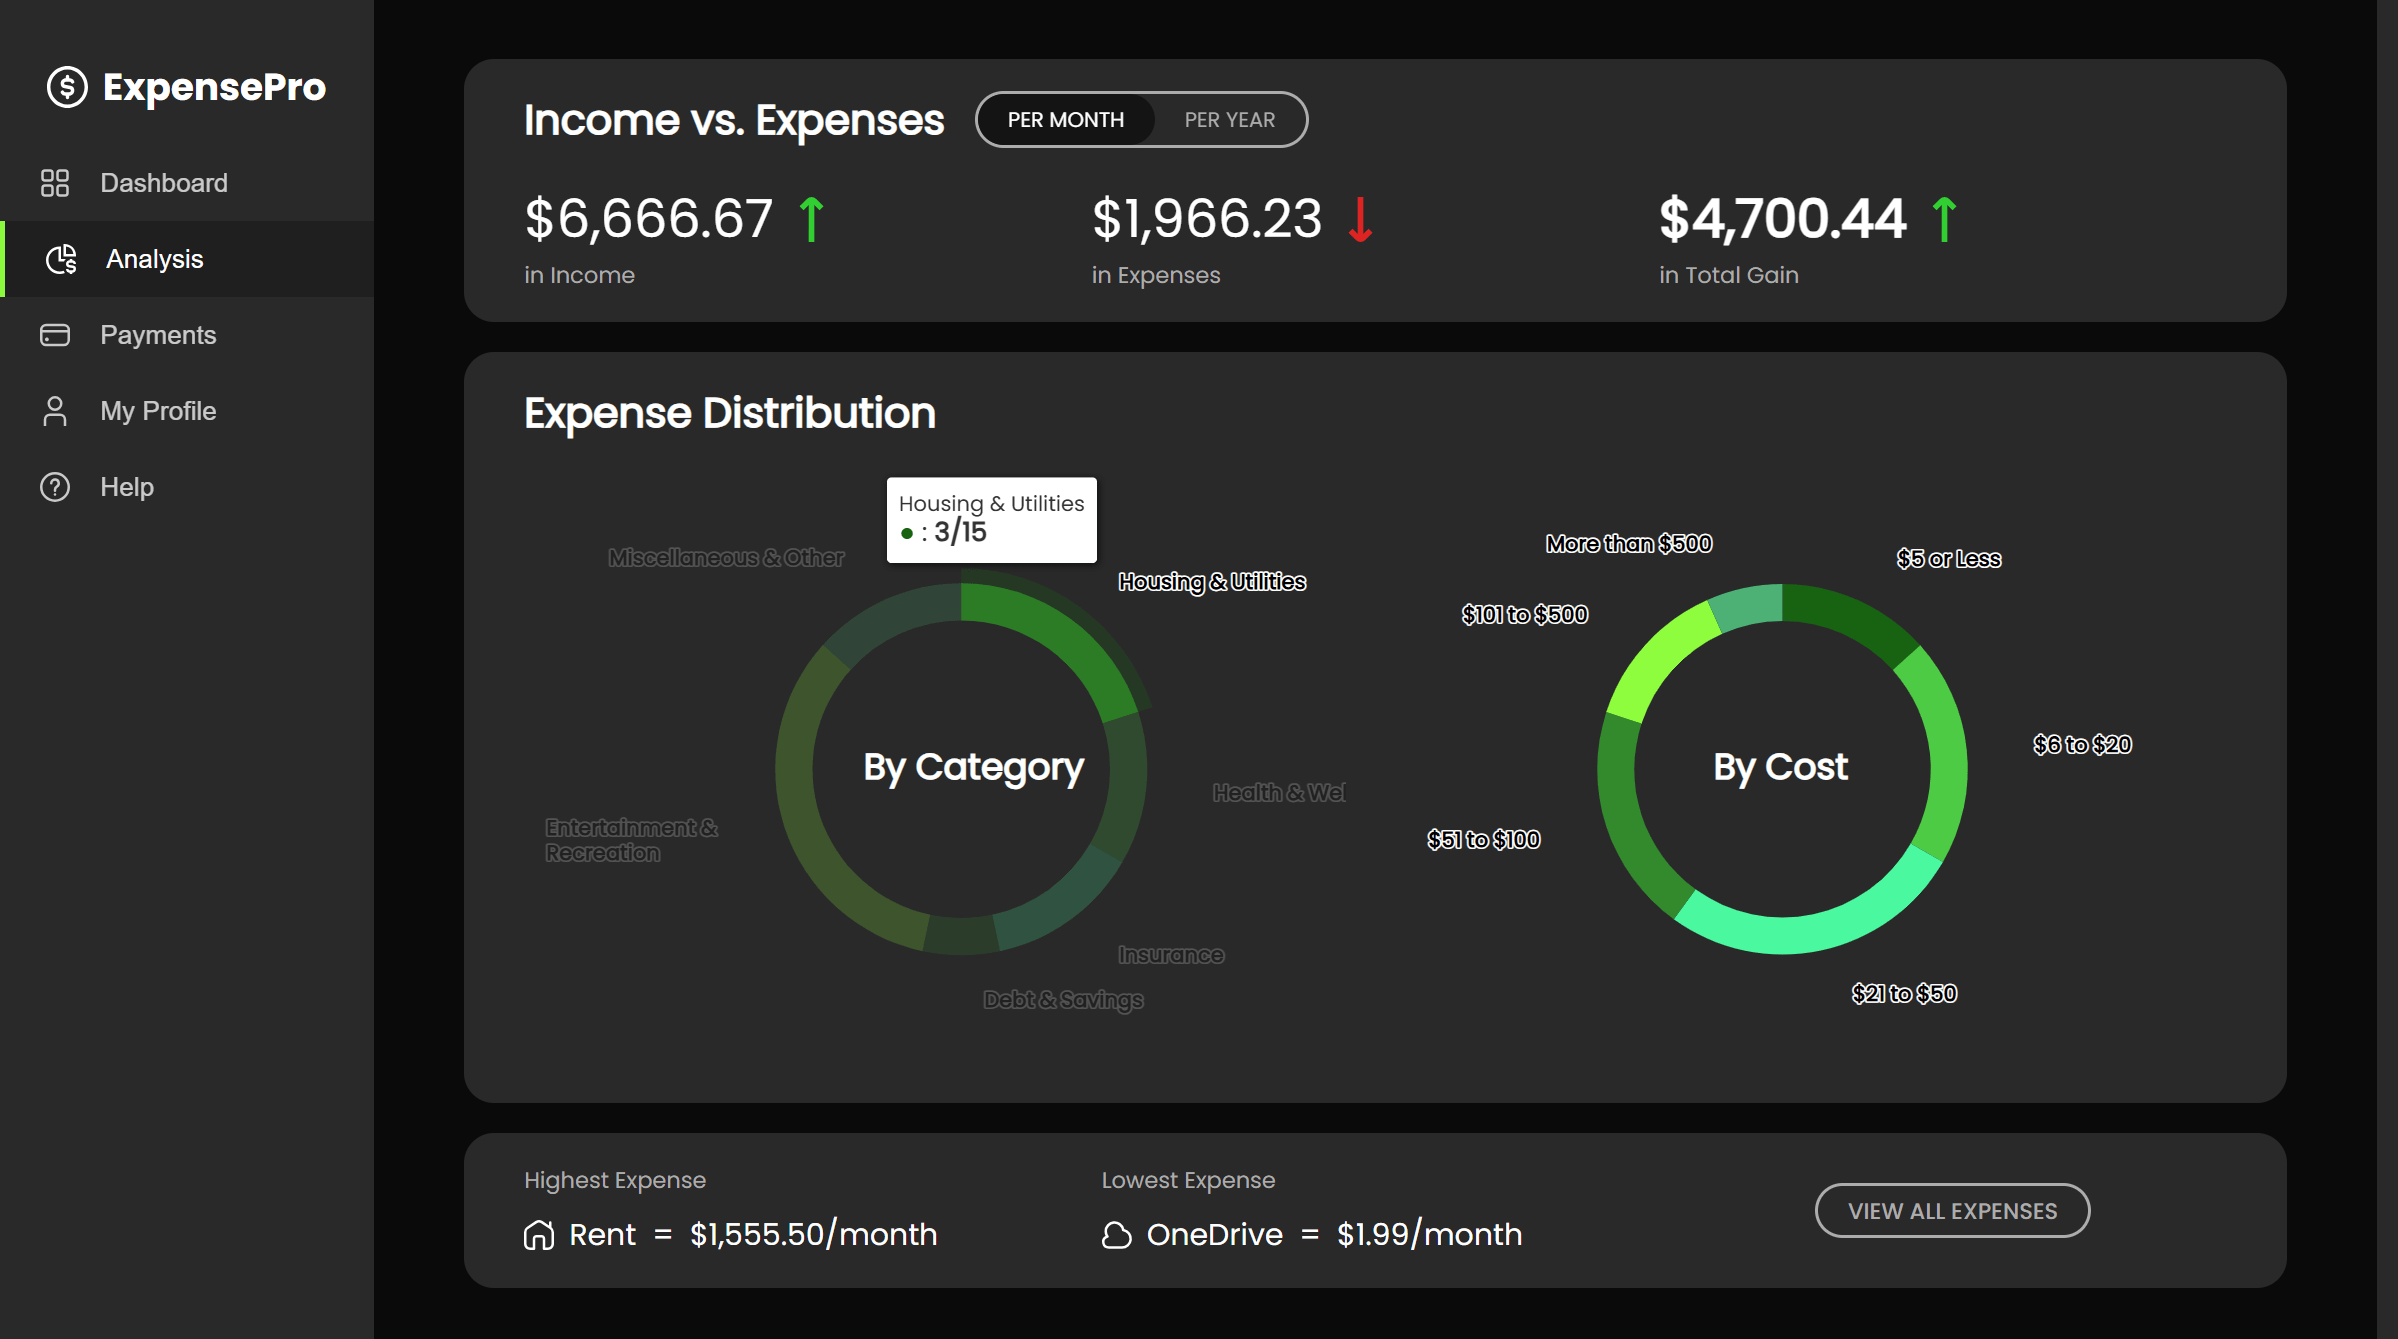The width and height of the screenshot is (2398, 1339).
Task: Click the Dashboard grid icon
Action: (x=55, y=183)
